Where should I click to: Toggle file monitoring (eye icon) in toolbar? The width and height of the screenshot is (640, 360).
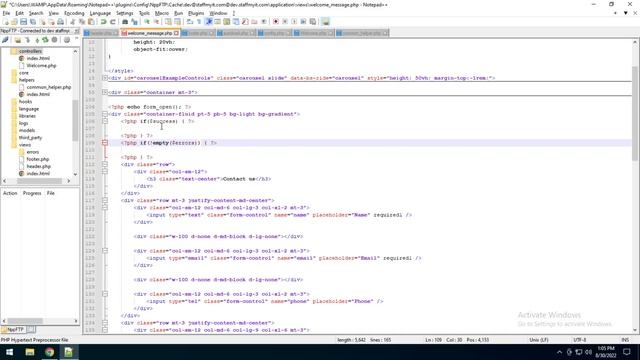[x=264, y=22]
